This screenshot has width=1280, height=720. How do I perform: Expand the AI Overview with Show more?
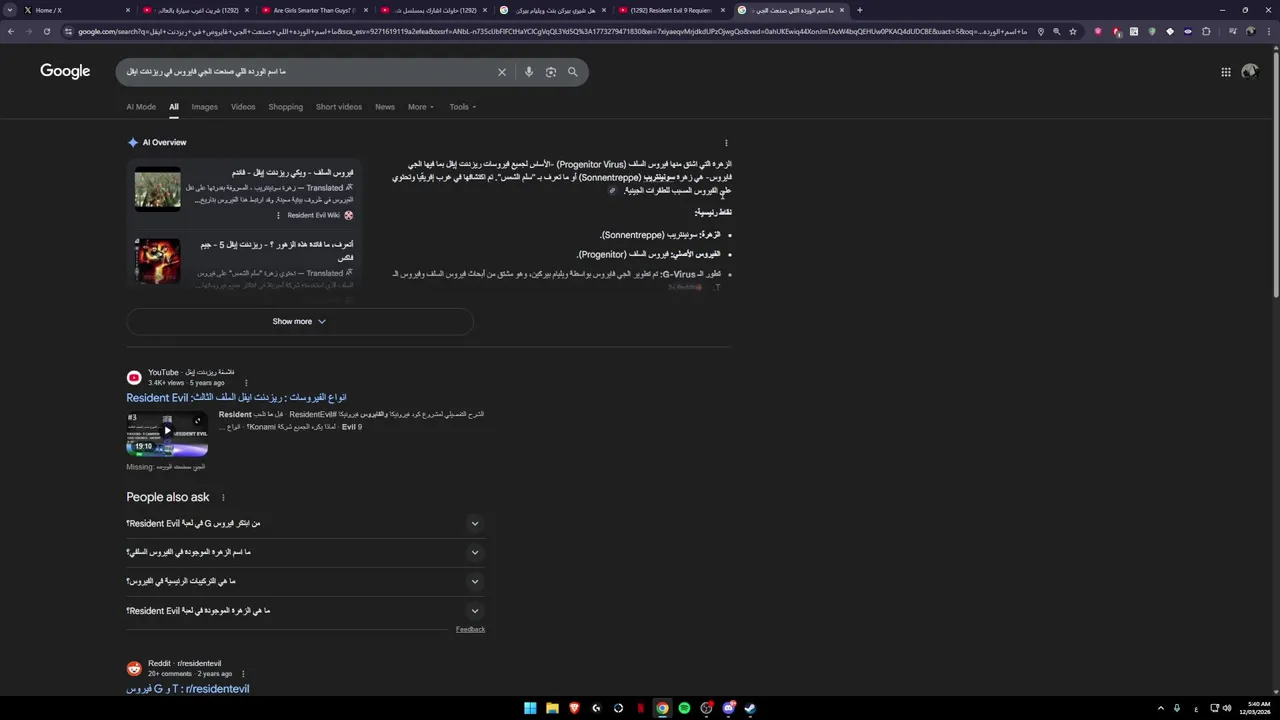tap(299, 321)
